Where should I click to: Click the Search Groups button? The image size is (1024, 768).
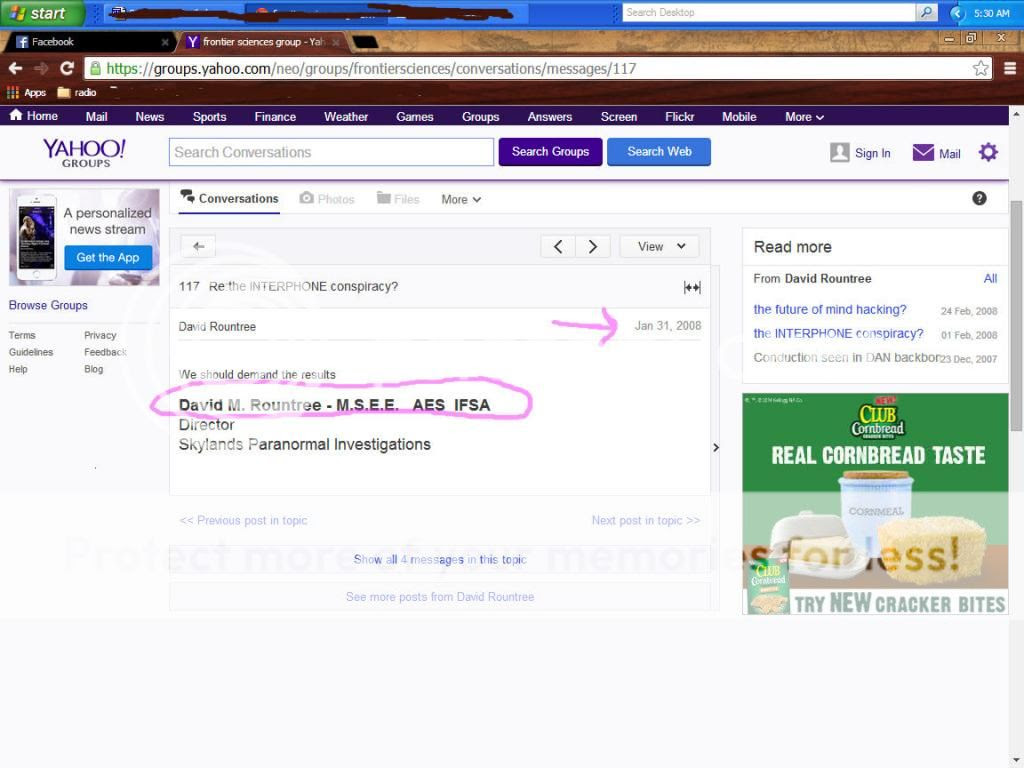click(x=551, y=152)
